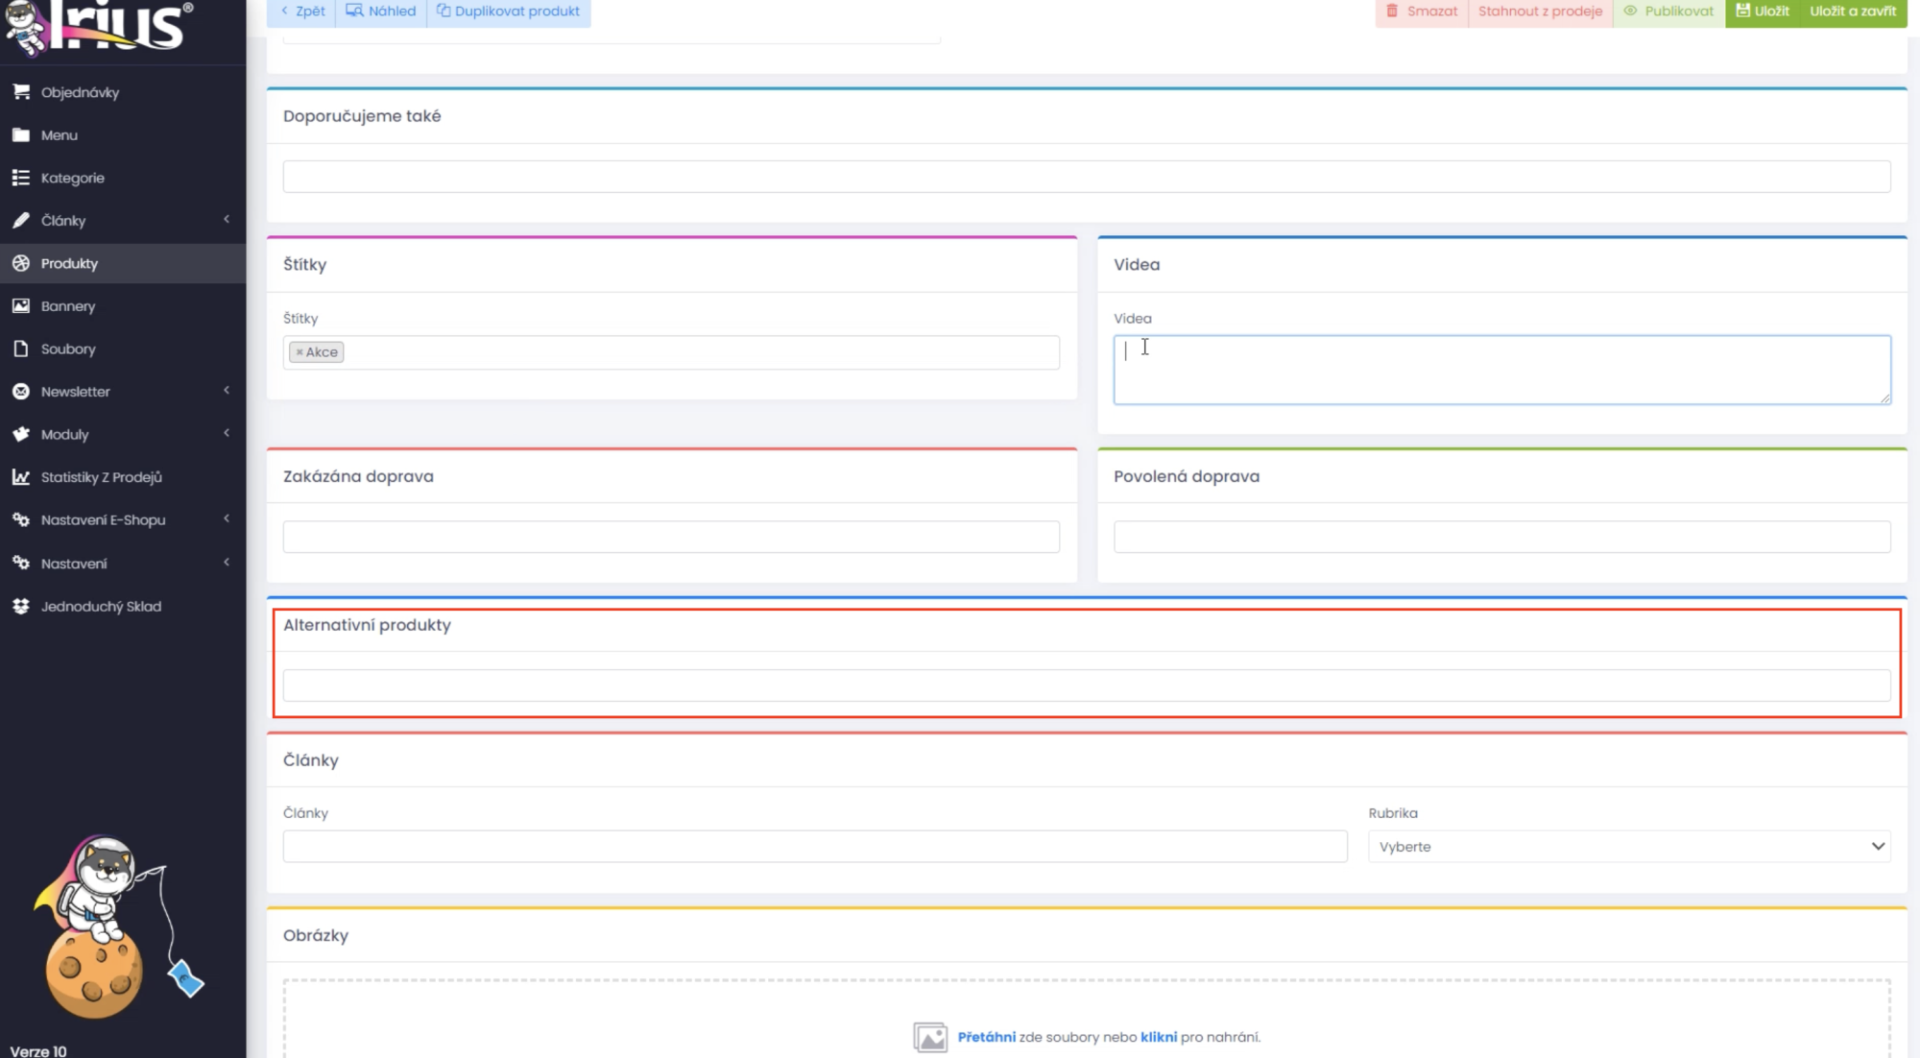The height and width of the screenshot is (1058, 1920).
Task: Click into the Štítky tag field
Action: [x=671, y=353]
